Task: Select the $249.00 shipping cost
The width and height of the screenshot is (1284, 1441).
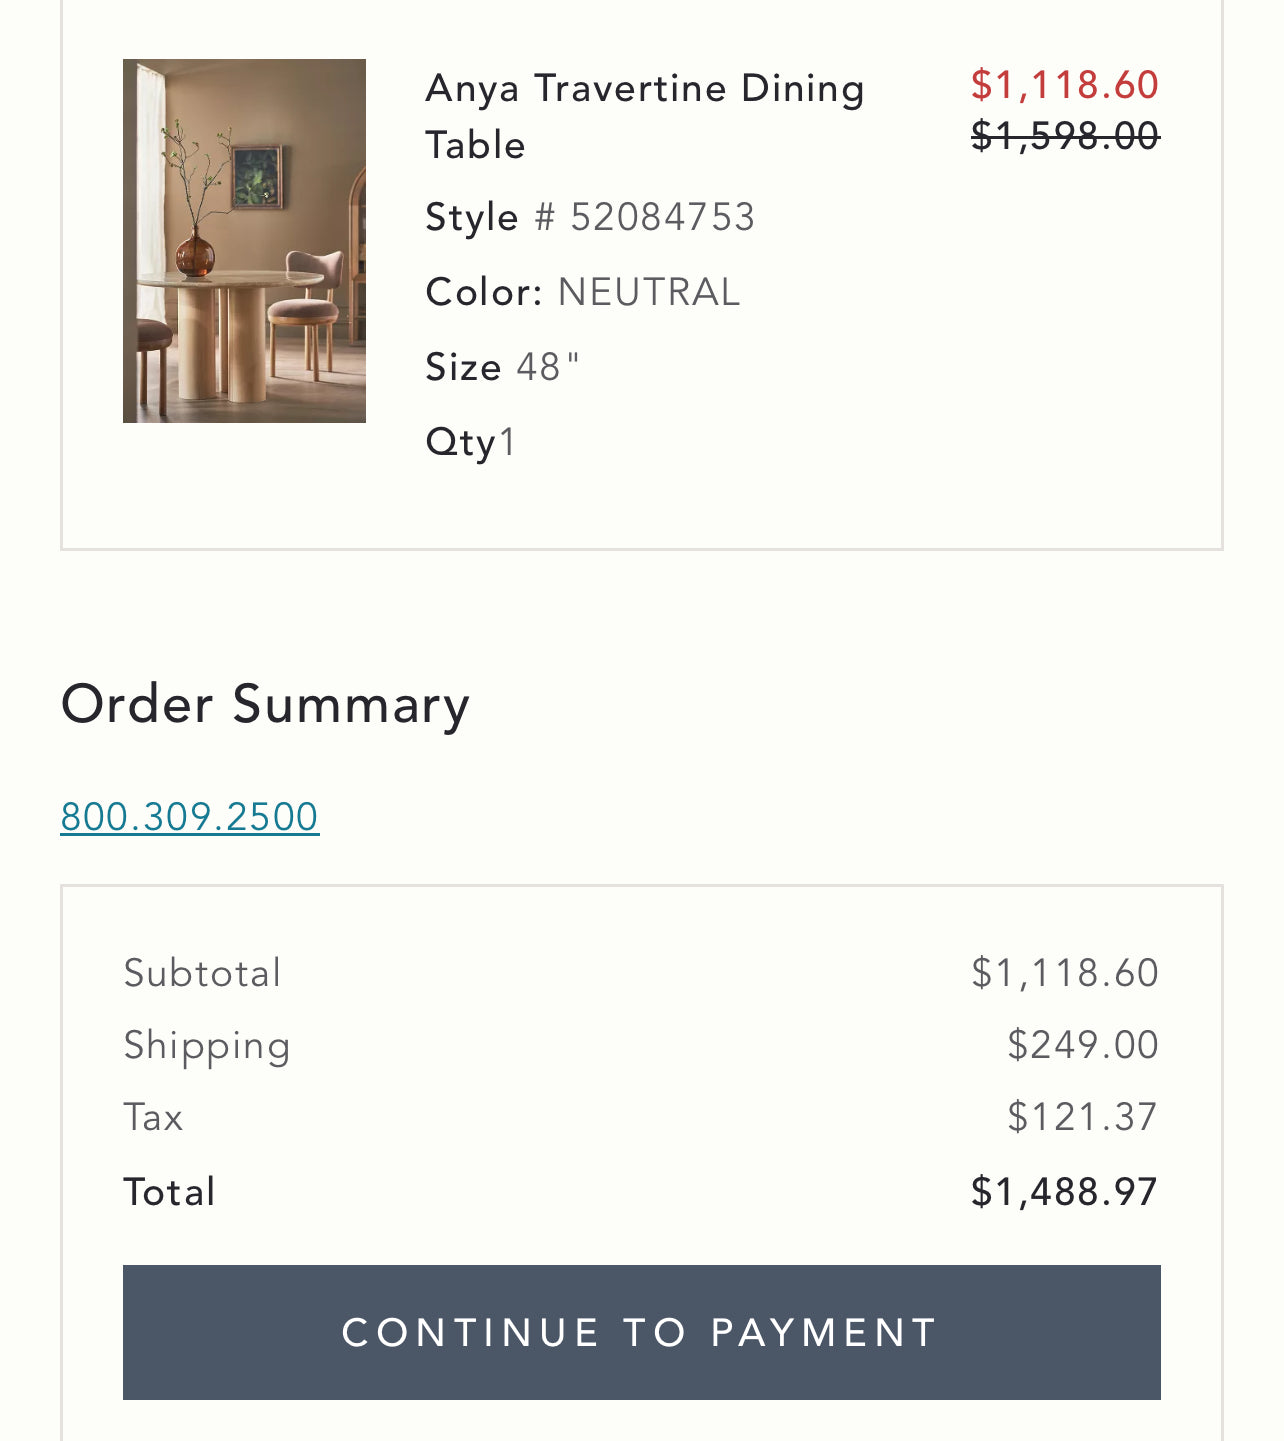Action: coord(1083,1044)
